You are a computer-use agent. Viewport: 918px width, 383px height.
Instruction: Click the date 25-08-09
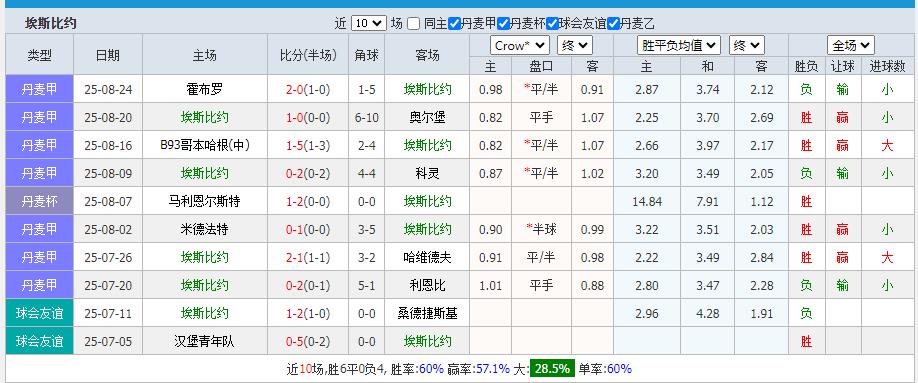click(x=108, y=173)
